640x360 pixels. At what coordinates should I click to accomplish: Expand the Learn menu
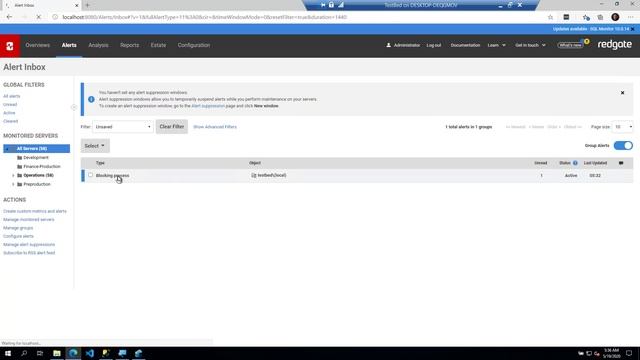(x=496, y=45)
